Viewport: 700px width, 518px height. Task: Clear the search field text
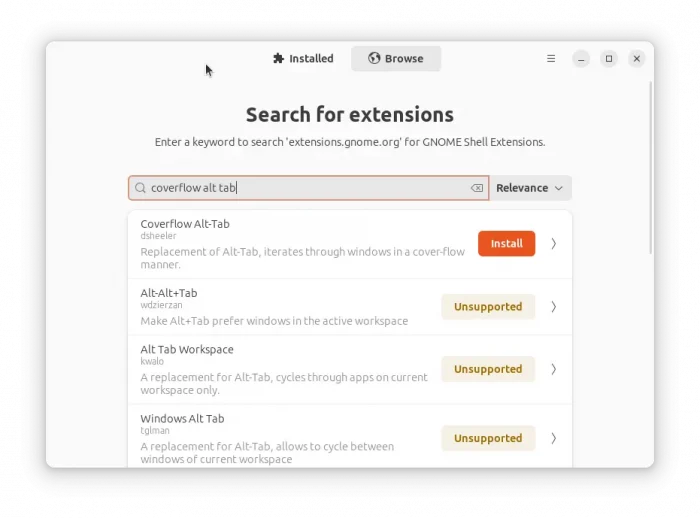(x=477, y=188)
